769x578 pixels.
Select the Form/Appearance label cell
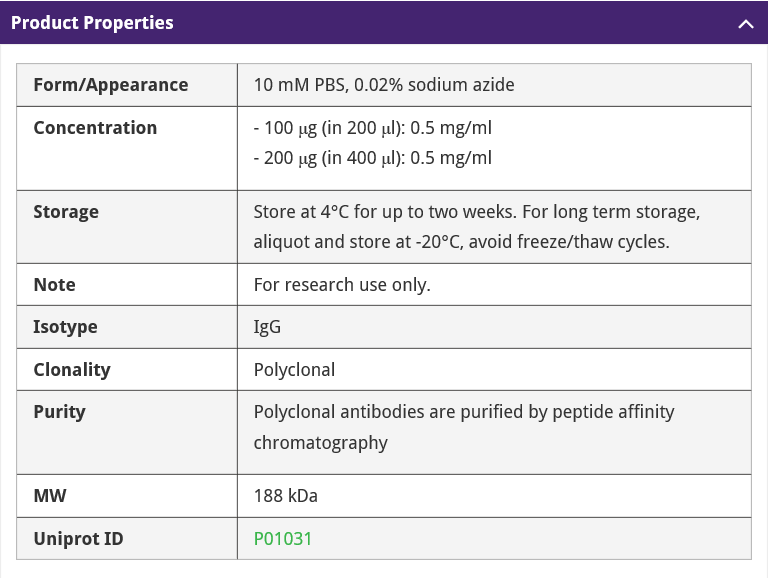coord(110,85)
